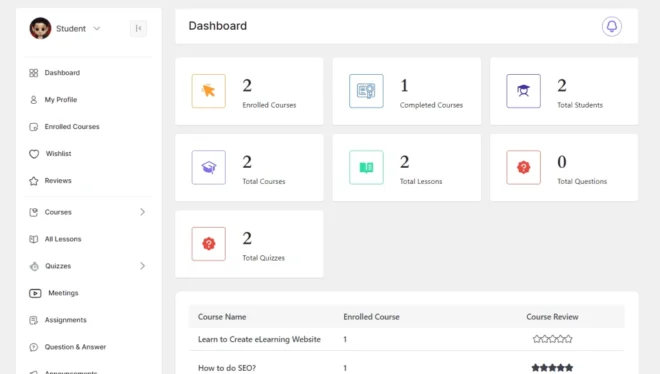660x374 pixels.
Task: Open the How to do SEO? course
Action: tap(227, 368)
